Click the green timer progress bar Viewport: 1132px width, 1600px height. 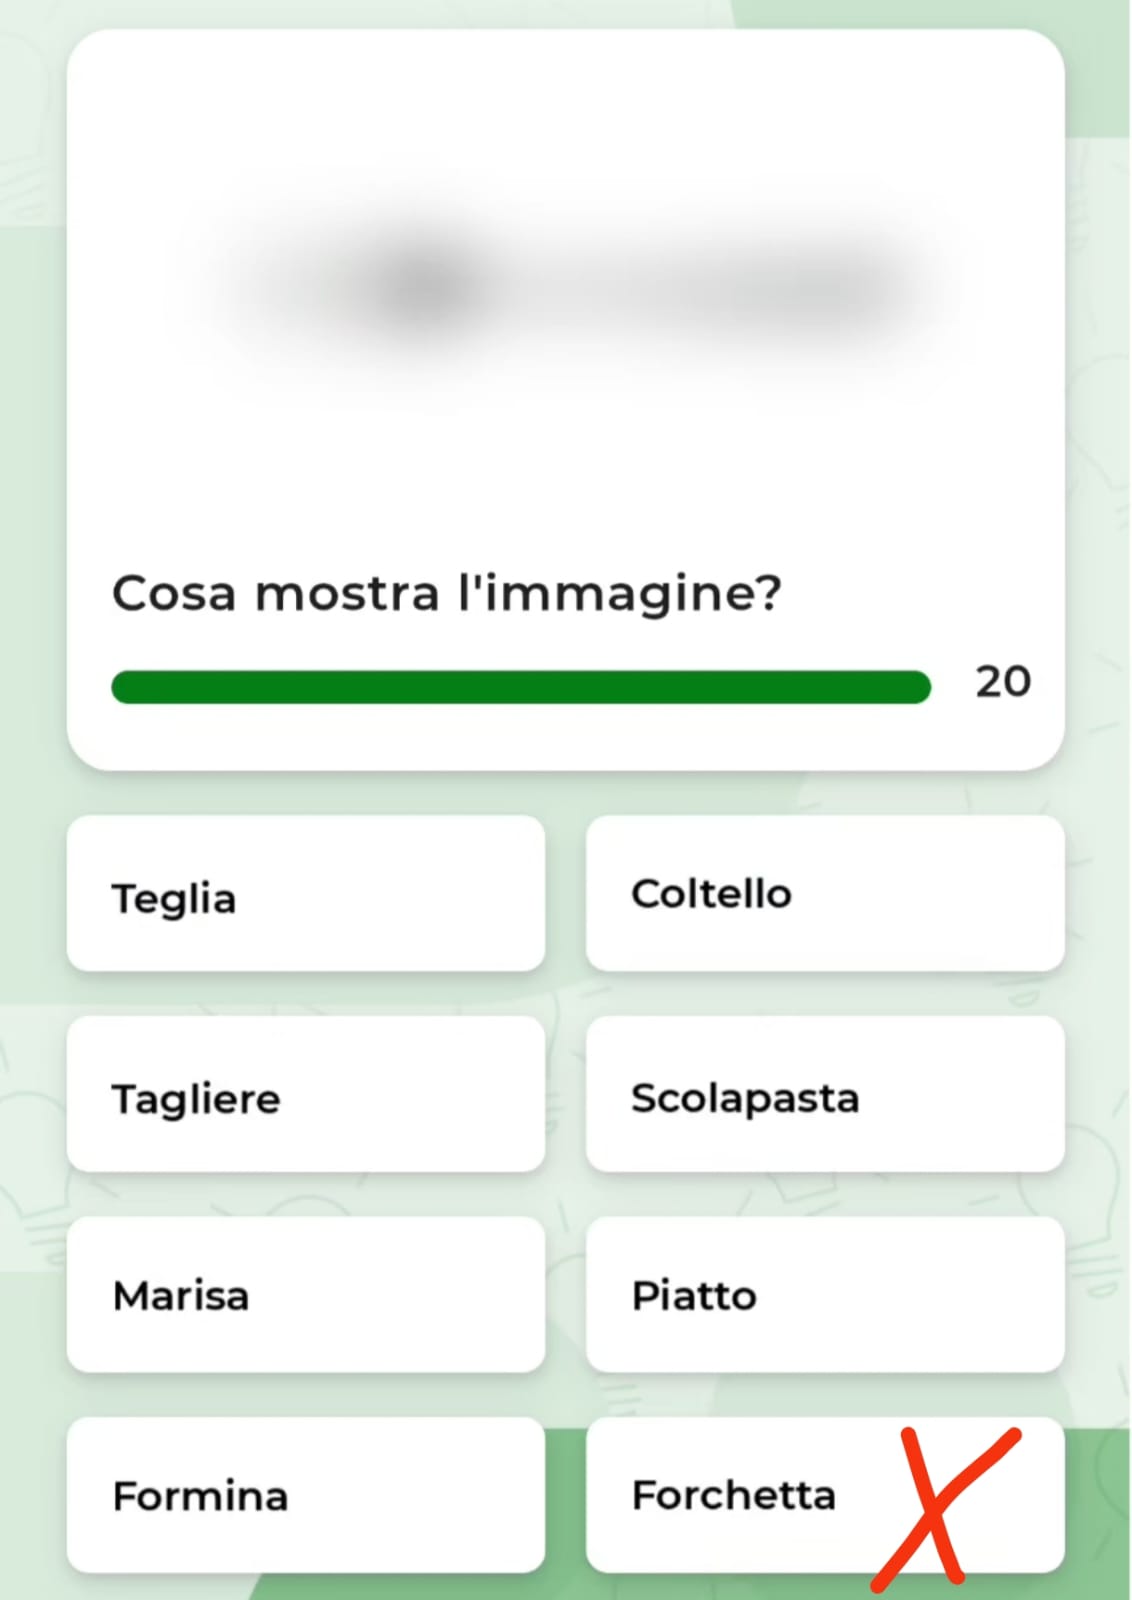pos(520,687)
